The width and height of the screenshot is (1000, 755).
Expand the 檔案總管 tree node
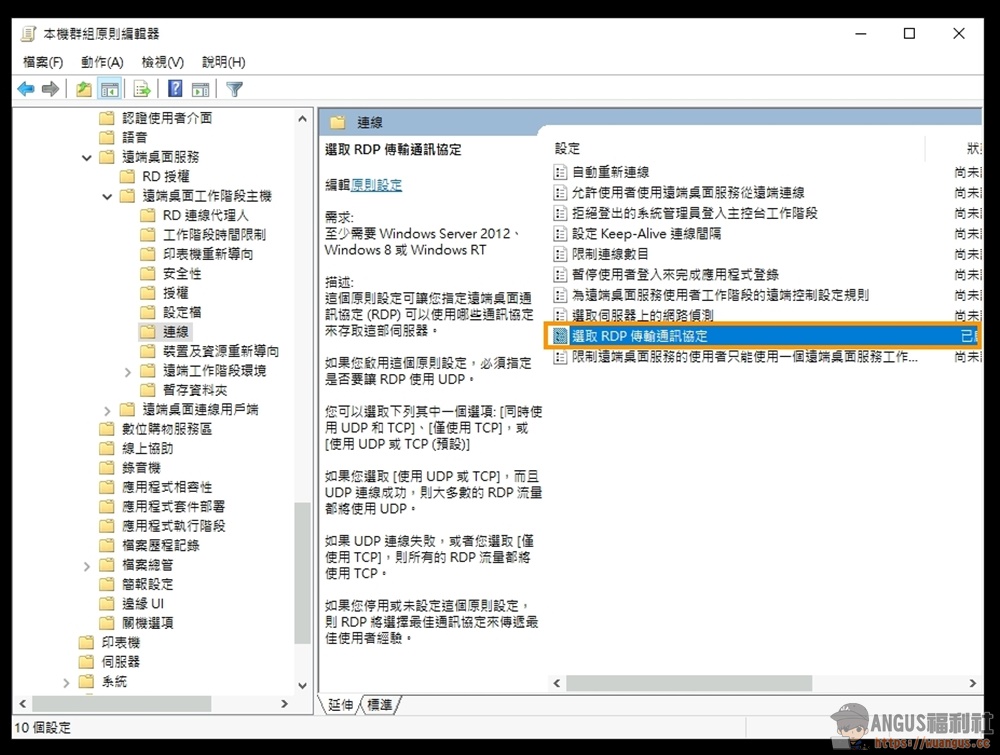pyautogui.click(x=87, y=566)
